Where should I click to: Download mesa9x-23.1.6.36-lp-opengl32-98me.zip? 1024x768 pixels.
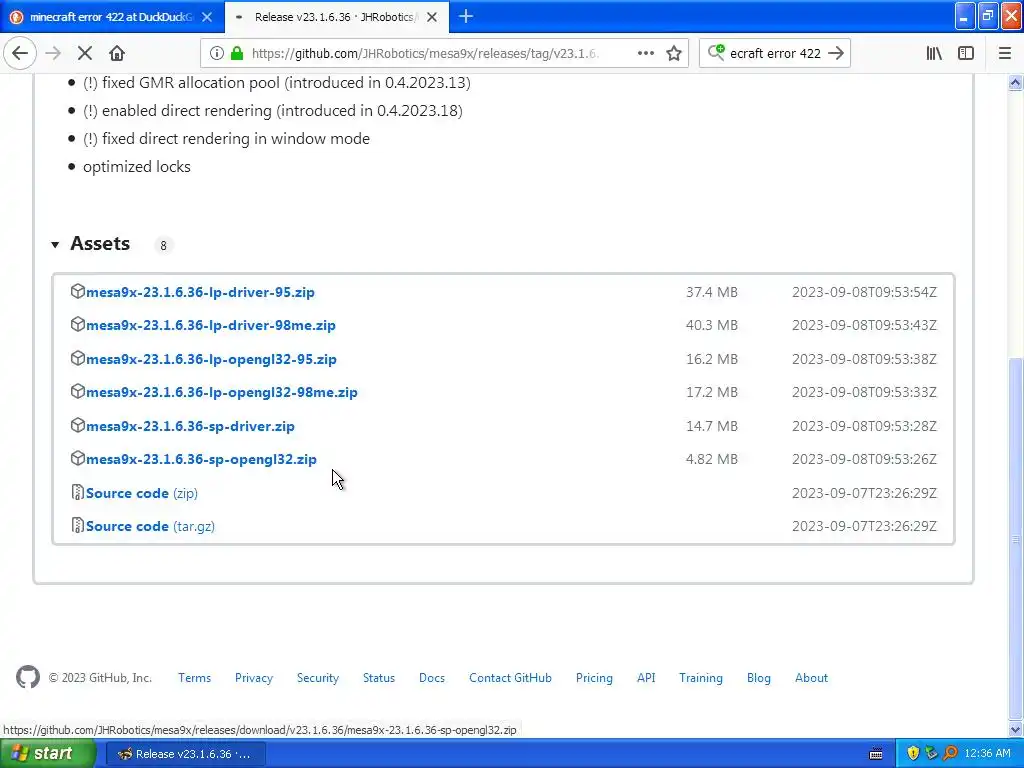(x=221, y=392)
